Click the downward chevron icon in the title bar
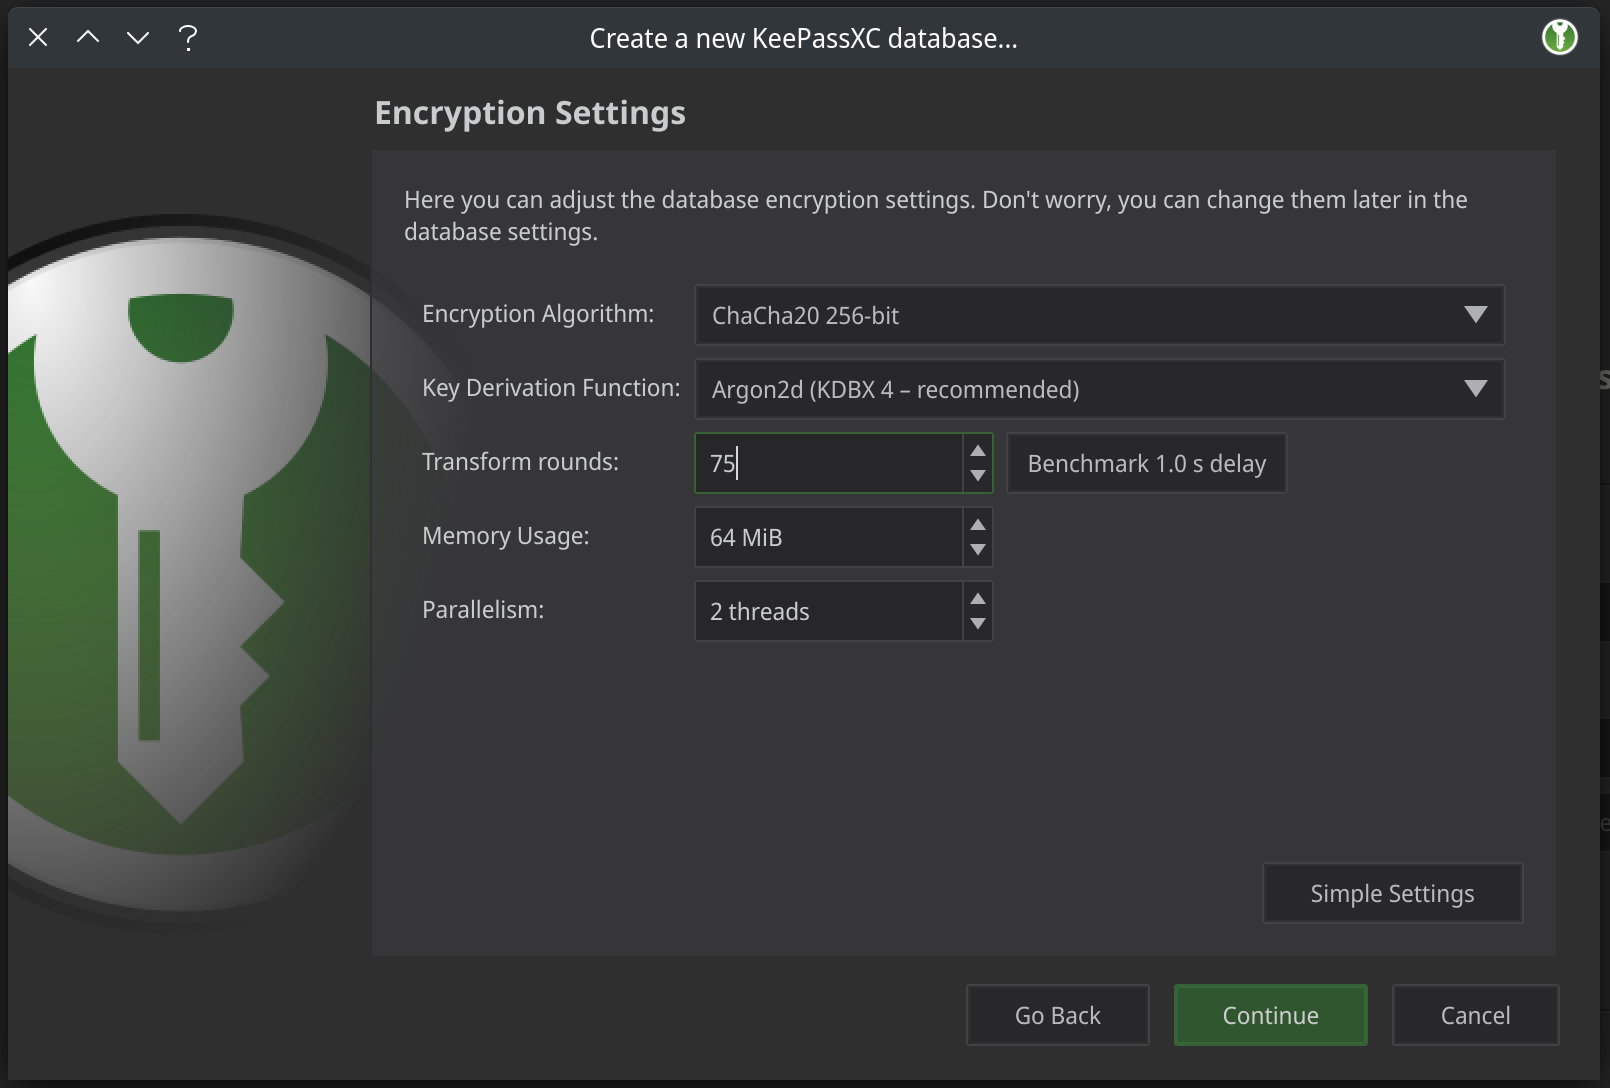This screenshot has width=1610, height=1088. [x=138, y=37]
